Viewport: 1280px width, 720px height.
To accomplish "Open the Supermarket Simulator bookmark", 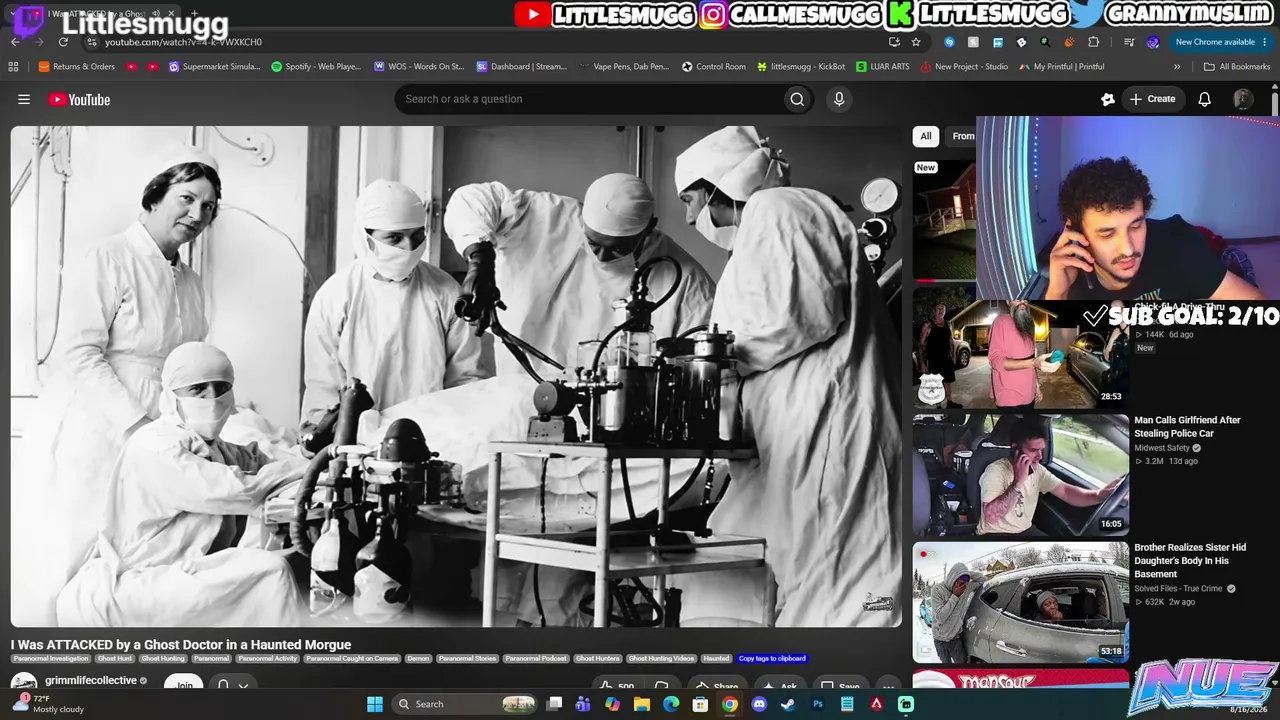I will [214, 67].
